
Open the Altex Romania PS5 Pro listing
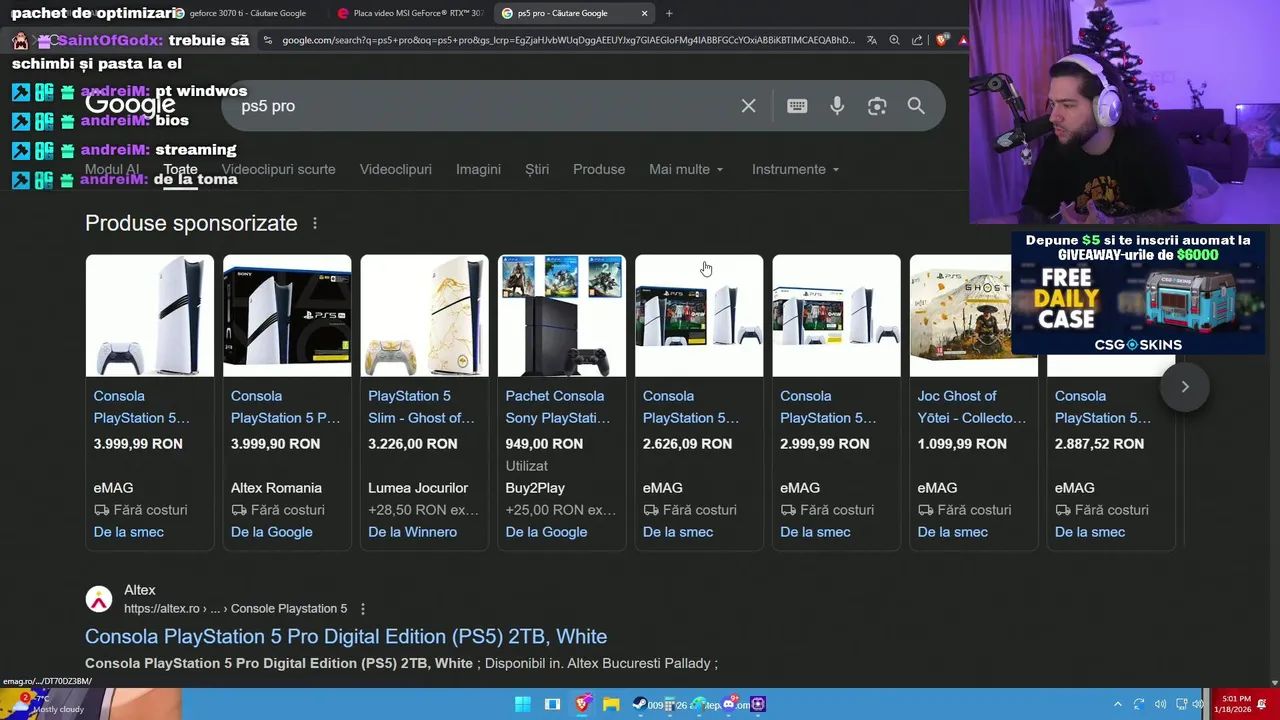(287, 402)
